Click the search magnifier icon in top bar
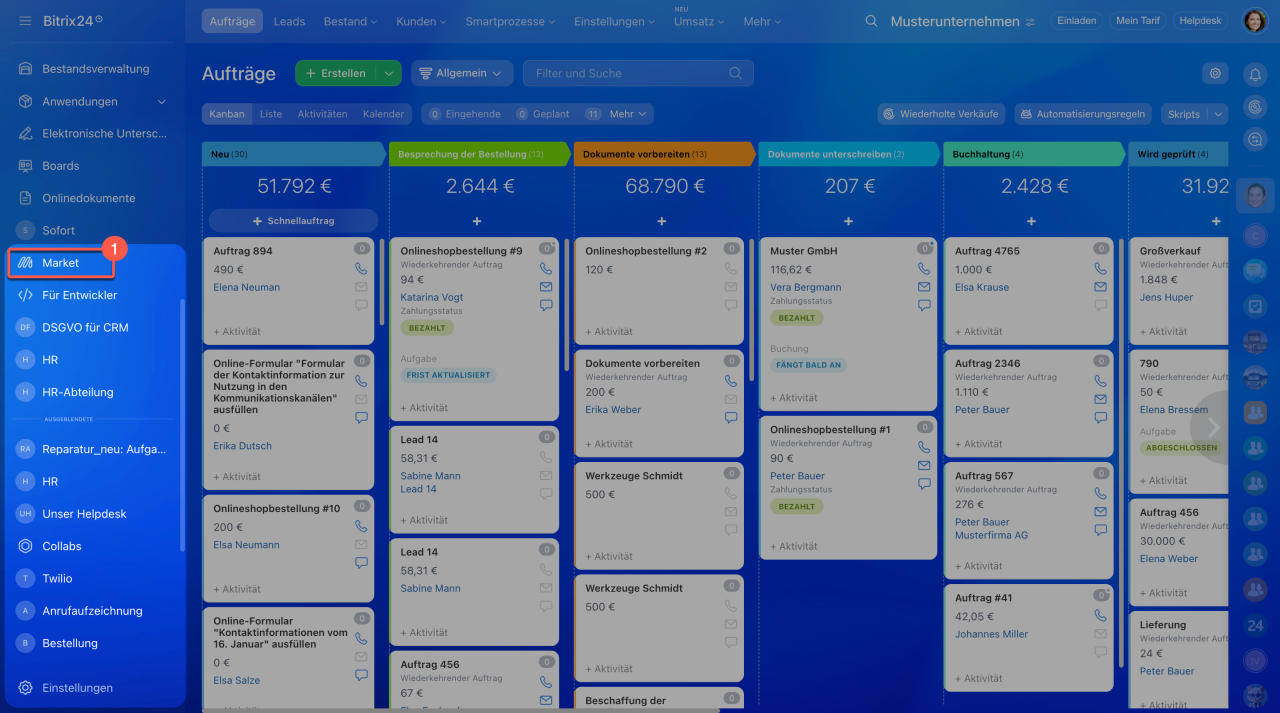Screen dimensions: 1280x713 [x=872, y=21]
